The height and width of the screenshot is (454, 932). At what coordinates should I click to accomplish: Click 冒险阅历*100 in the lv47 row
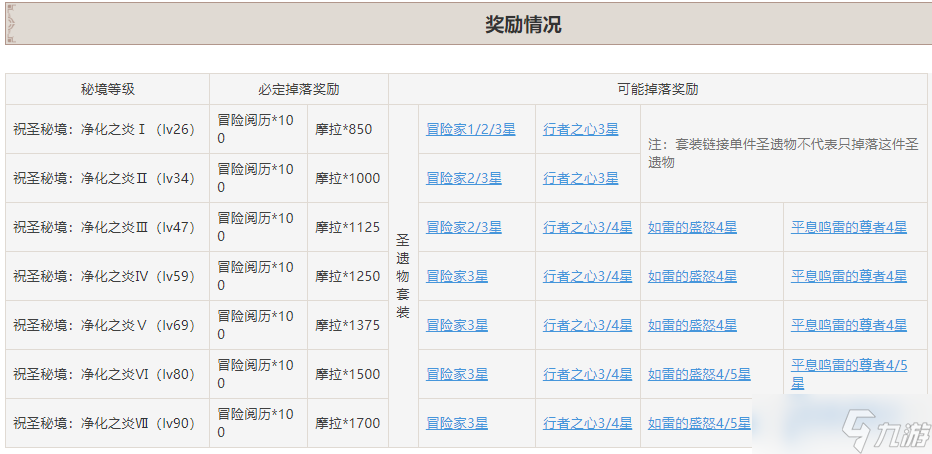pyautogui.click(x=259, y=227)
